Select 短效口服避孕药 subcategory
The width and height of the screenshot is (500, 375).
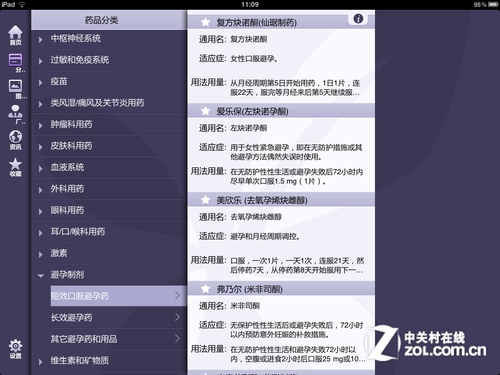(118, 296)
